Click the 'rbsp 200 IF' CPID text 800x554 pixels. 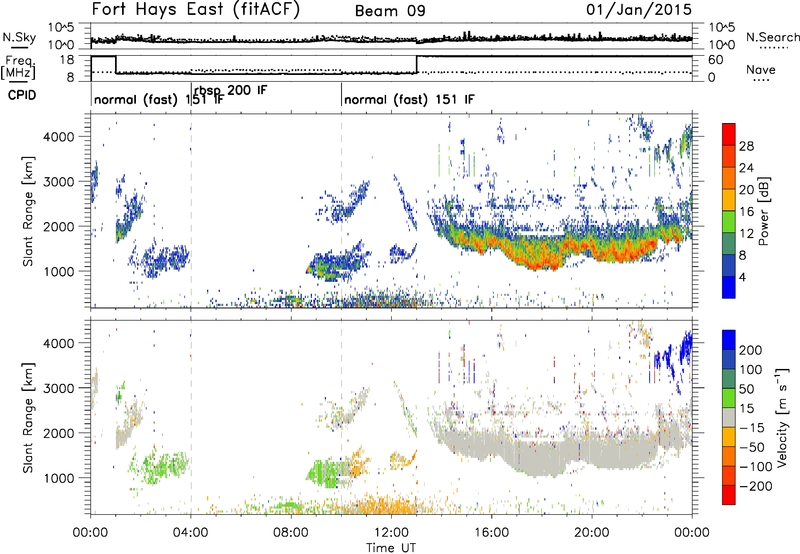click(x=230, y=91)
